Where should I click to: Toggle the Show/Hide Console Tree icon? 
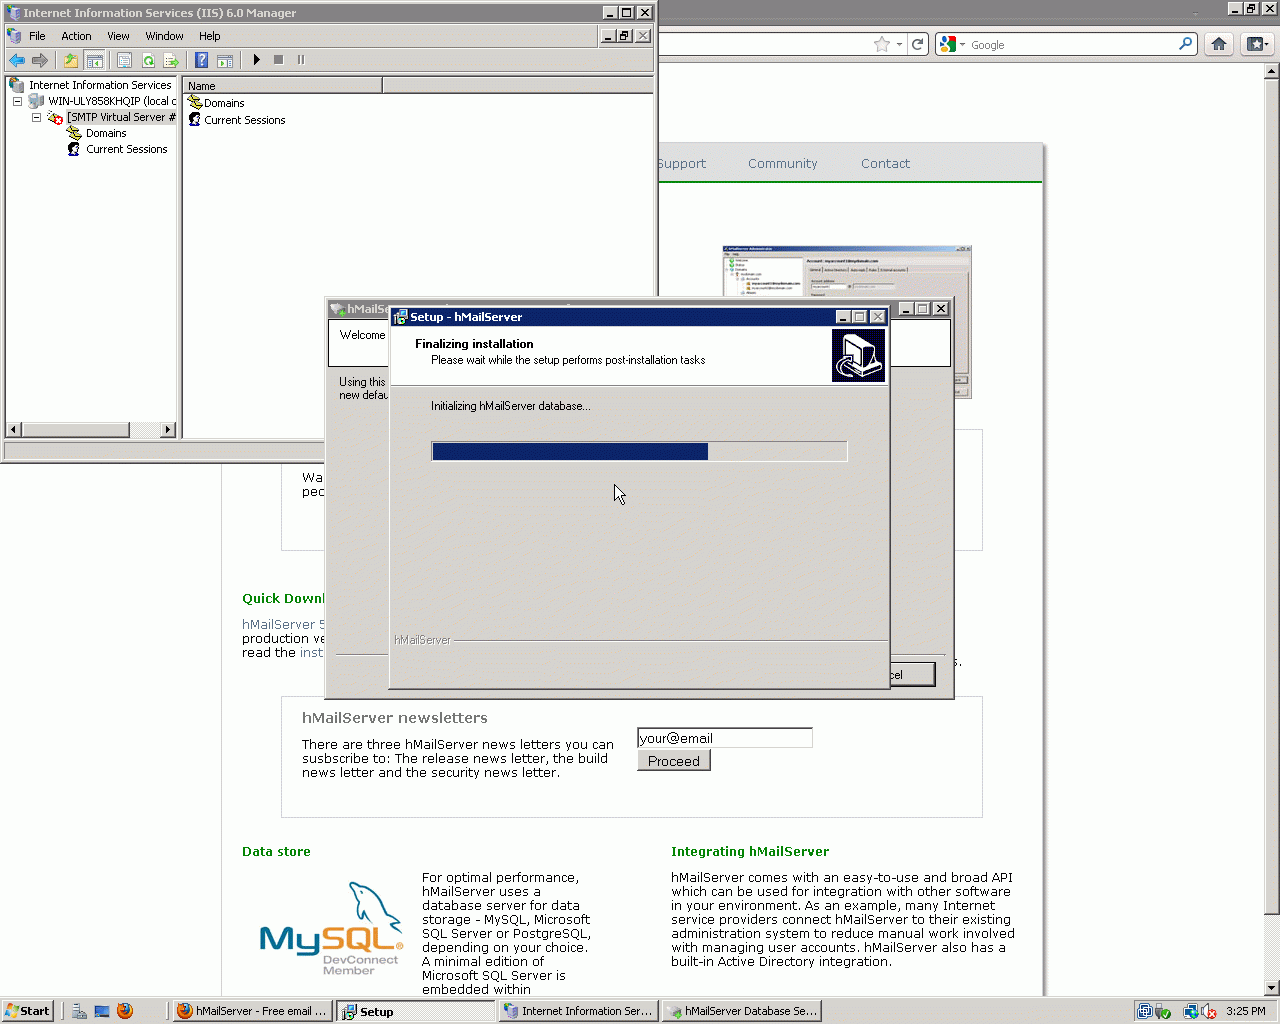94,60
